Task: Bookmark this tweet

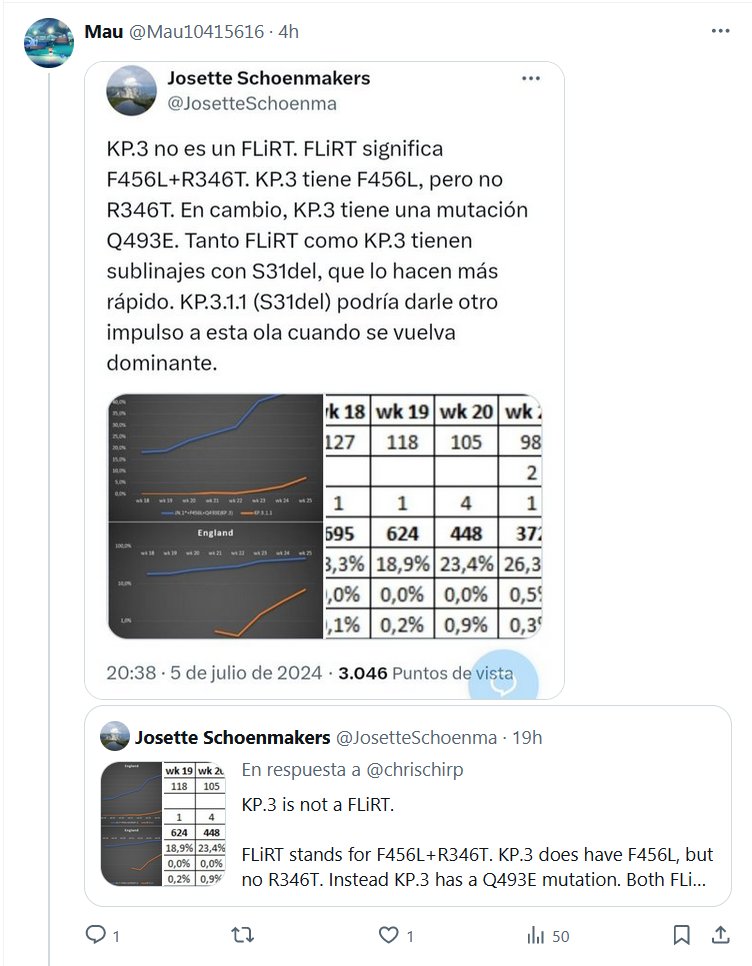Action: (x=681, y=935)
